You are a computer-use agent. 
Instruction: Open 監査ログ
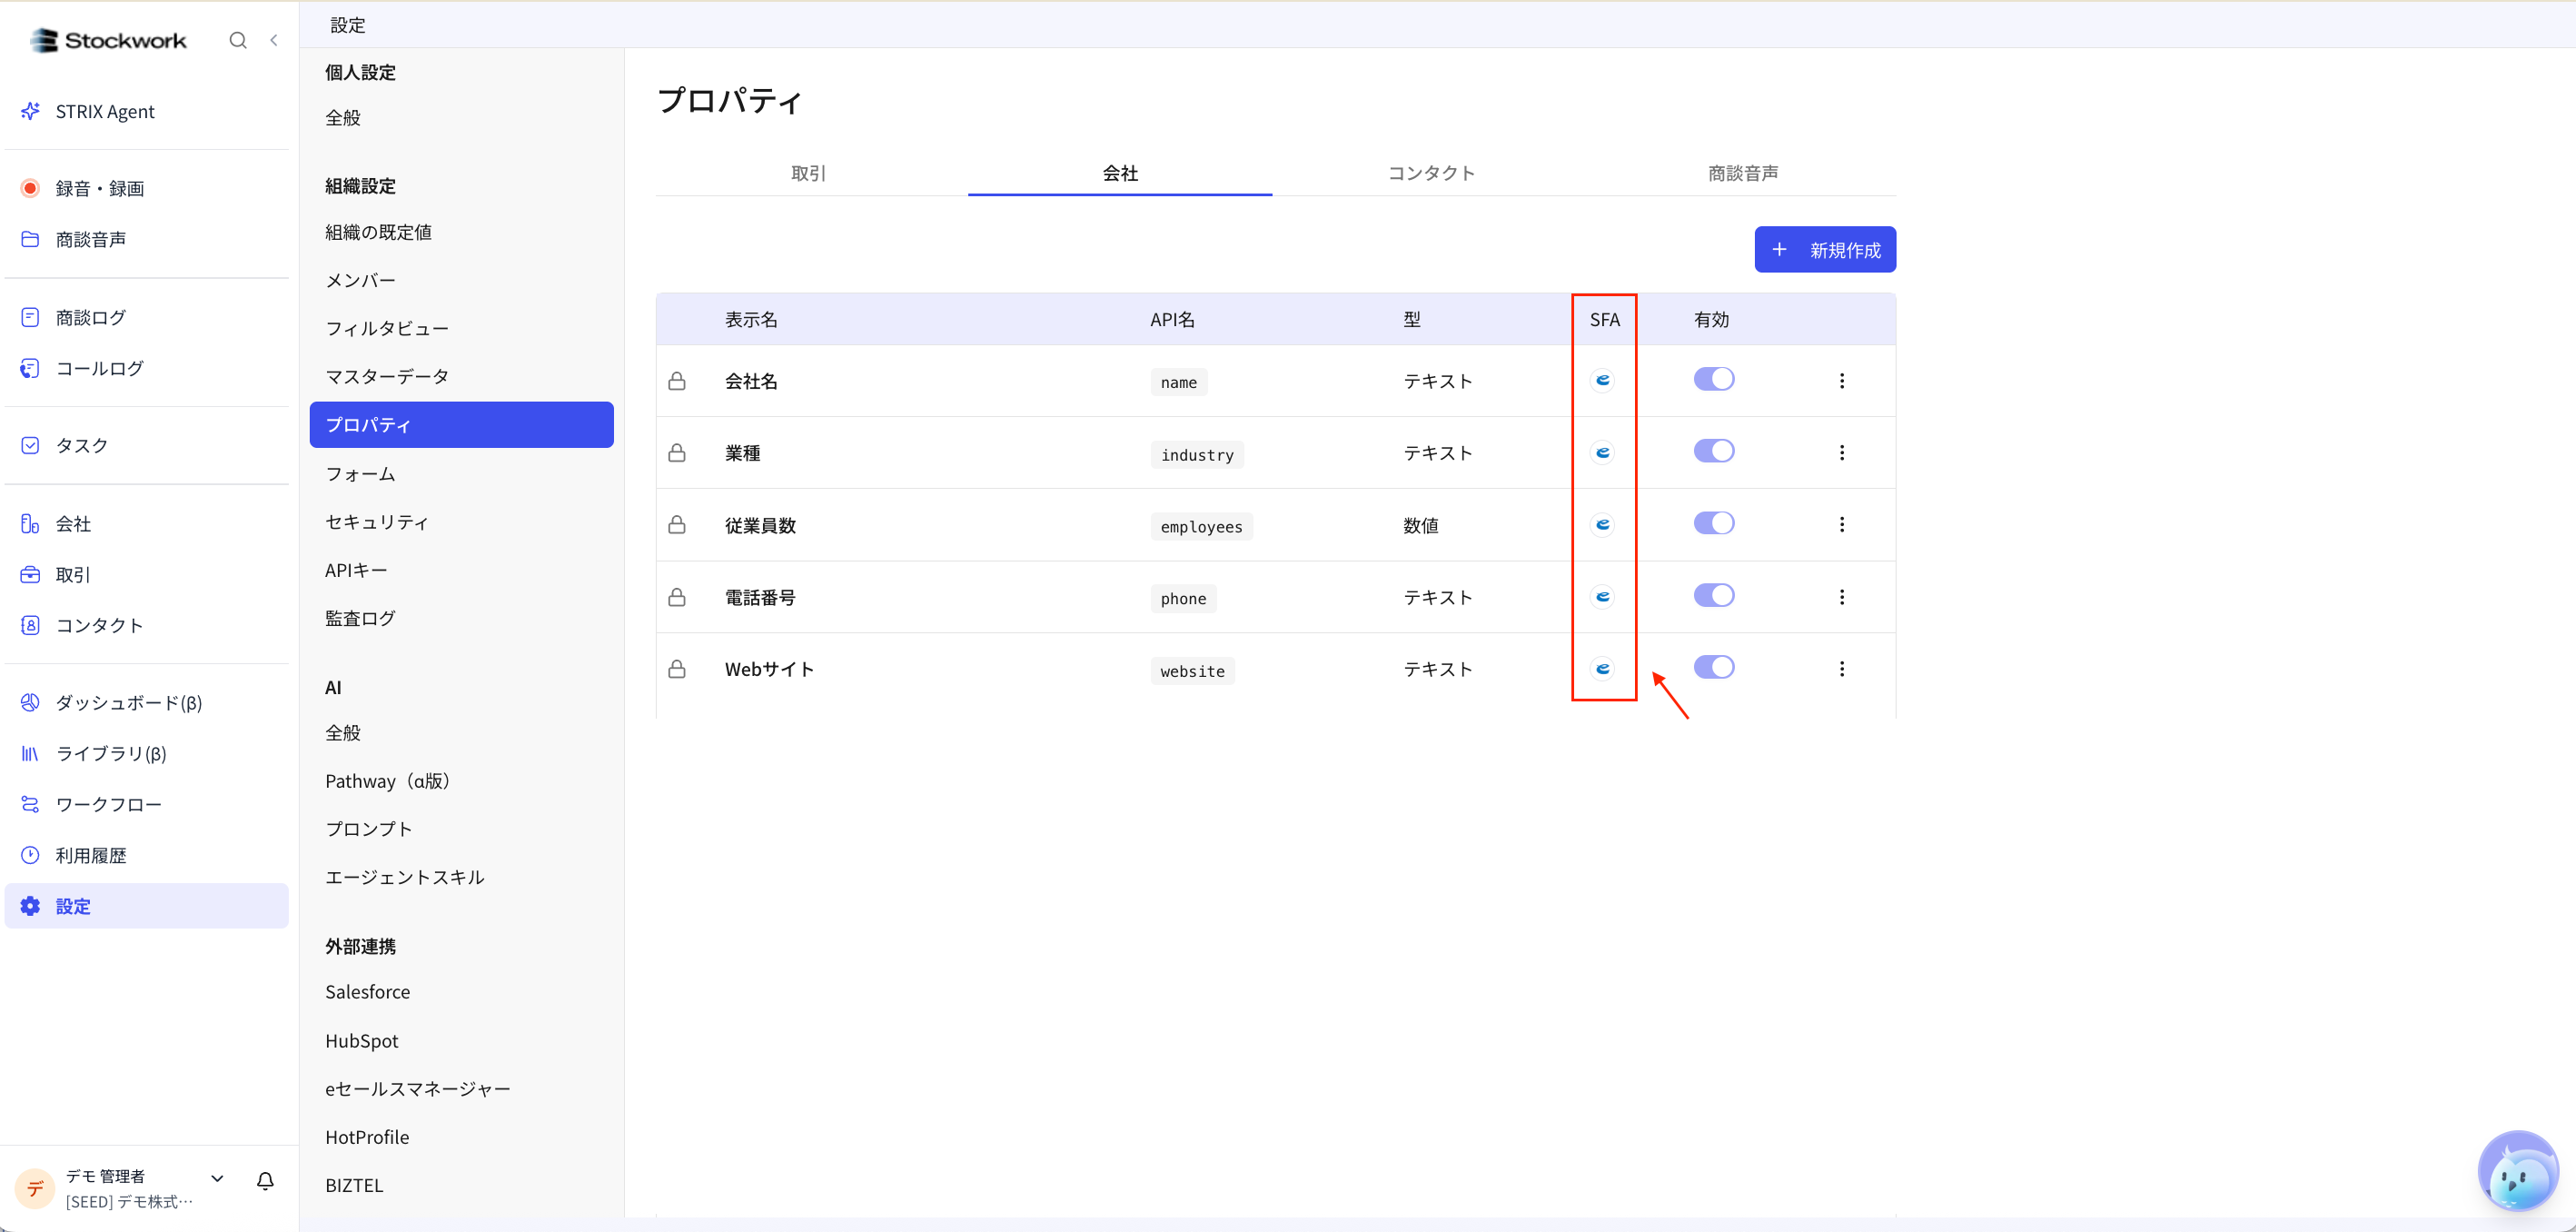(x=462, y=618)
